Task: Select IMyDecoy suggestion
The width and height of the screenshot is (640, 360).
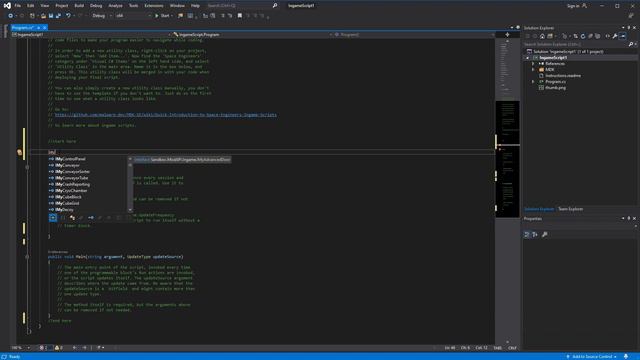Action: pyautogui.click(x=64, y=209)
